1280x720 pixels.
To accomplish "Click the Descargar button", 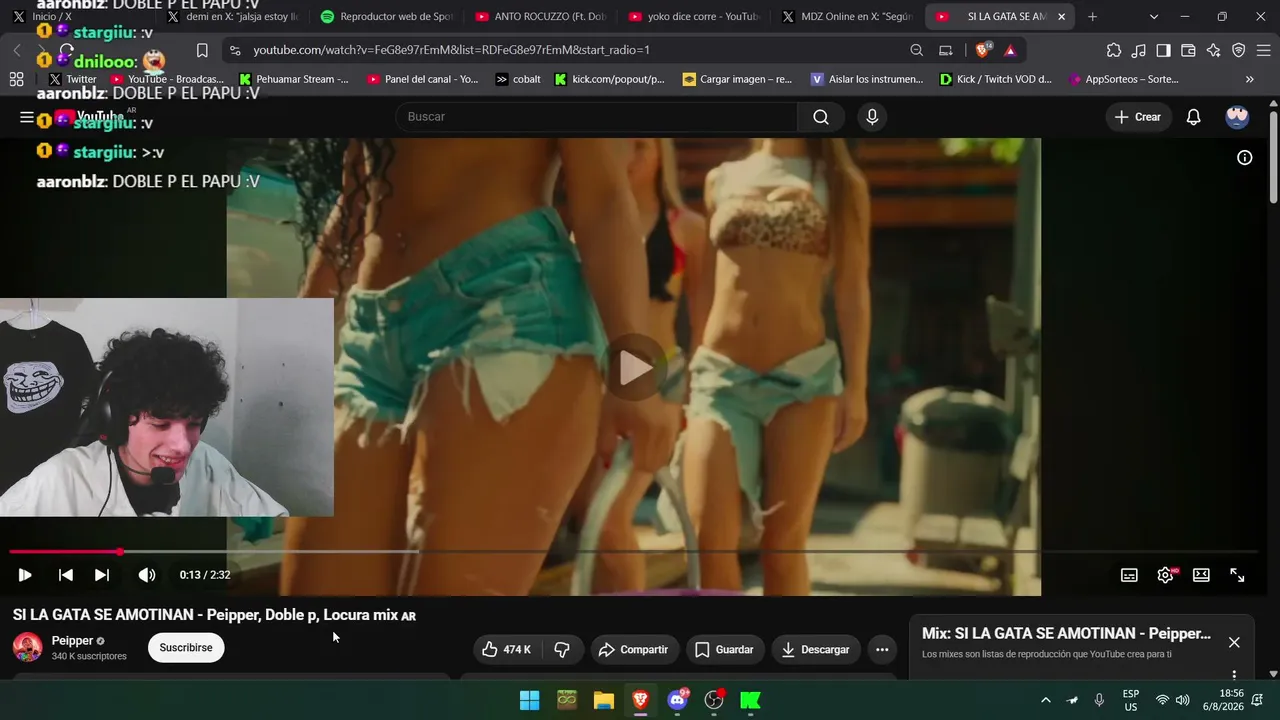I will coord(815,650).
